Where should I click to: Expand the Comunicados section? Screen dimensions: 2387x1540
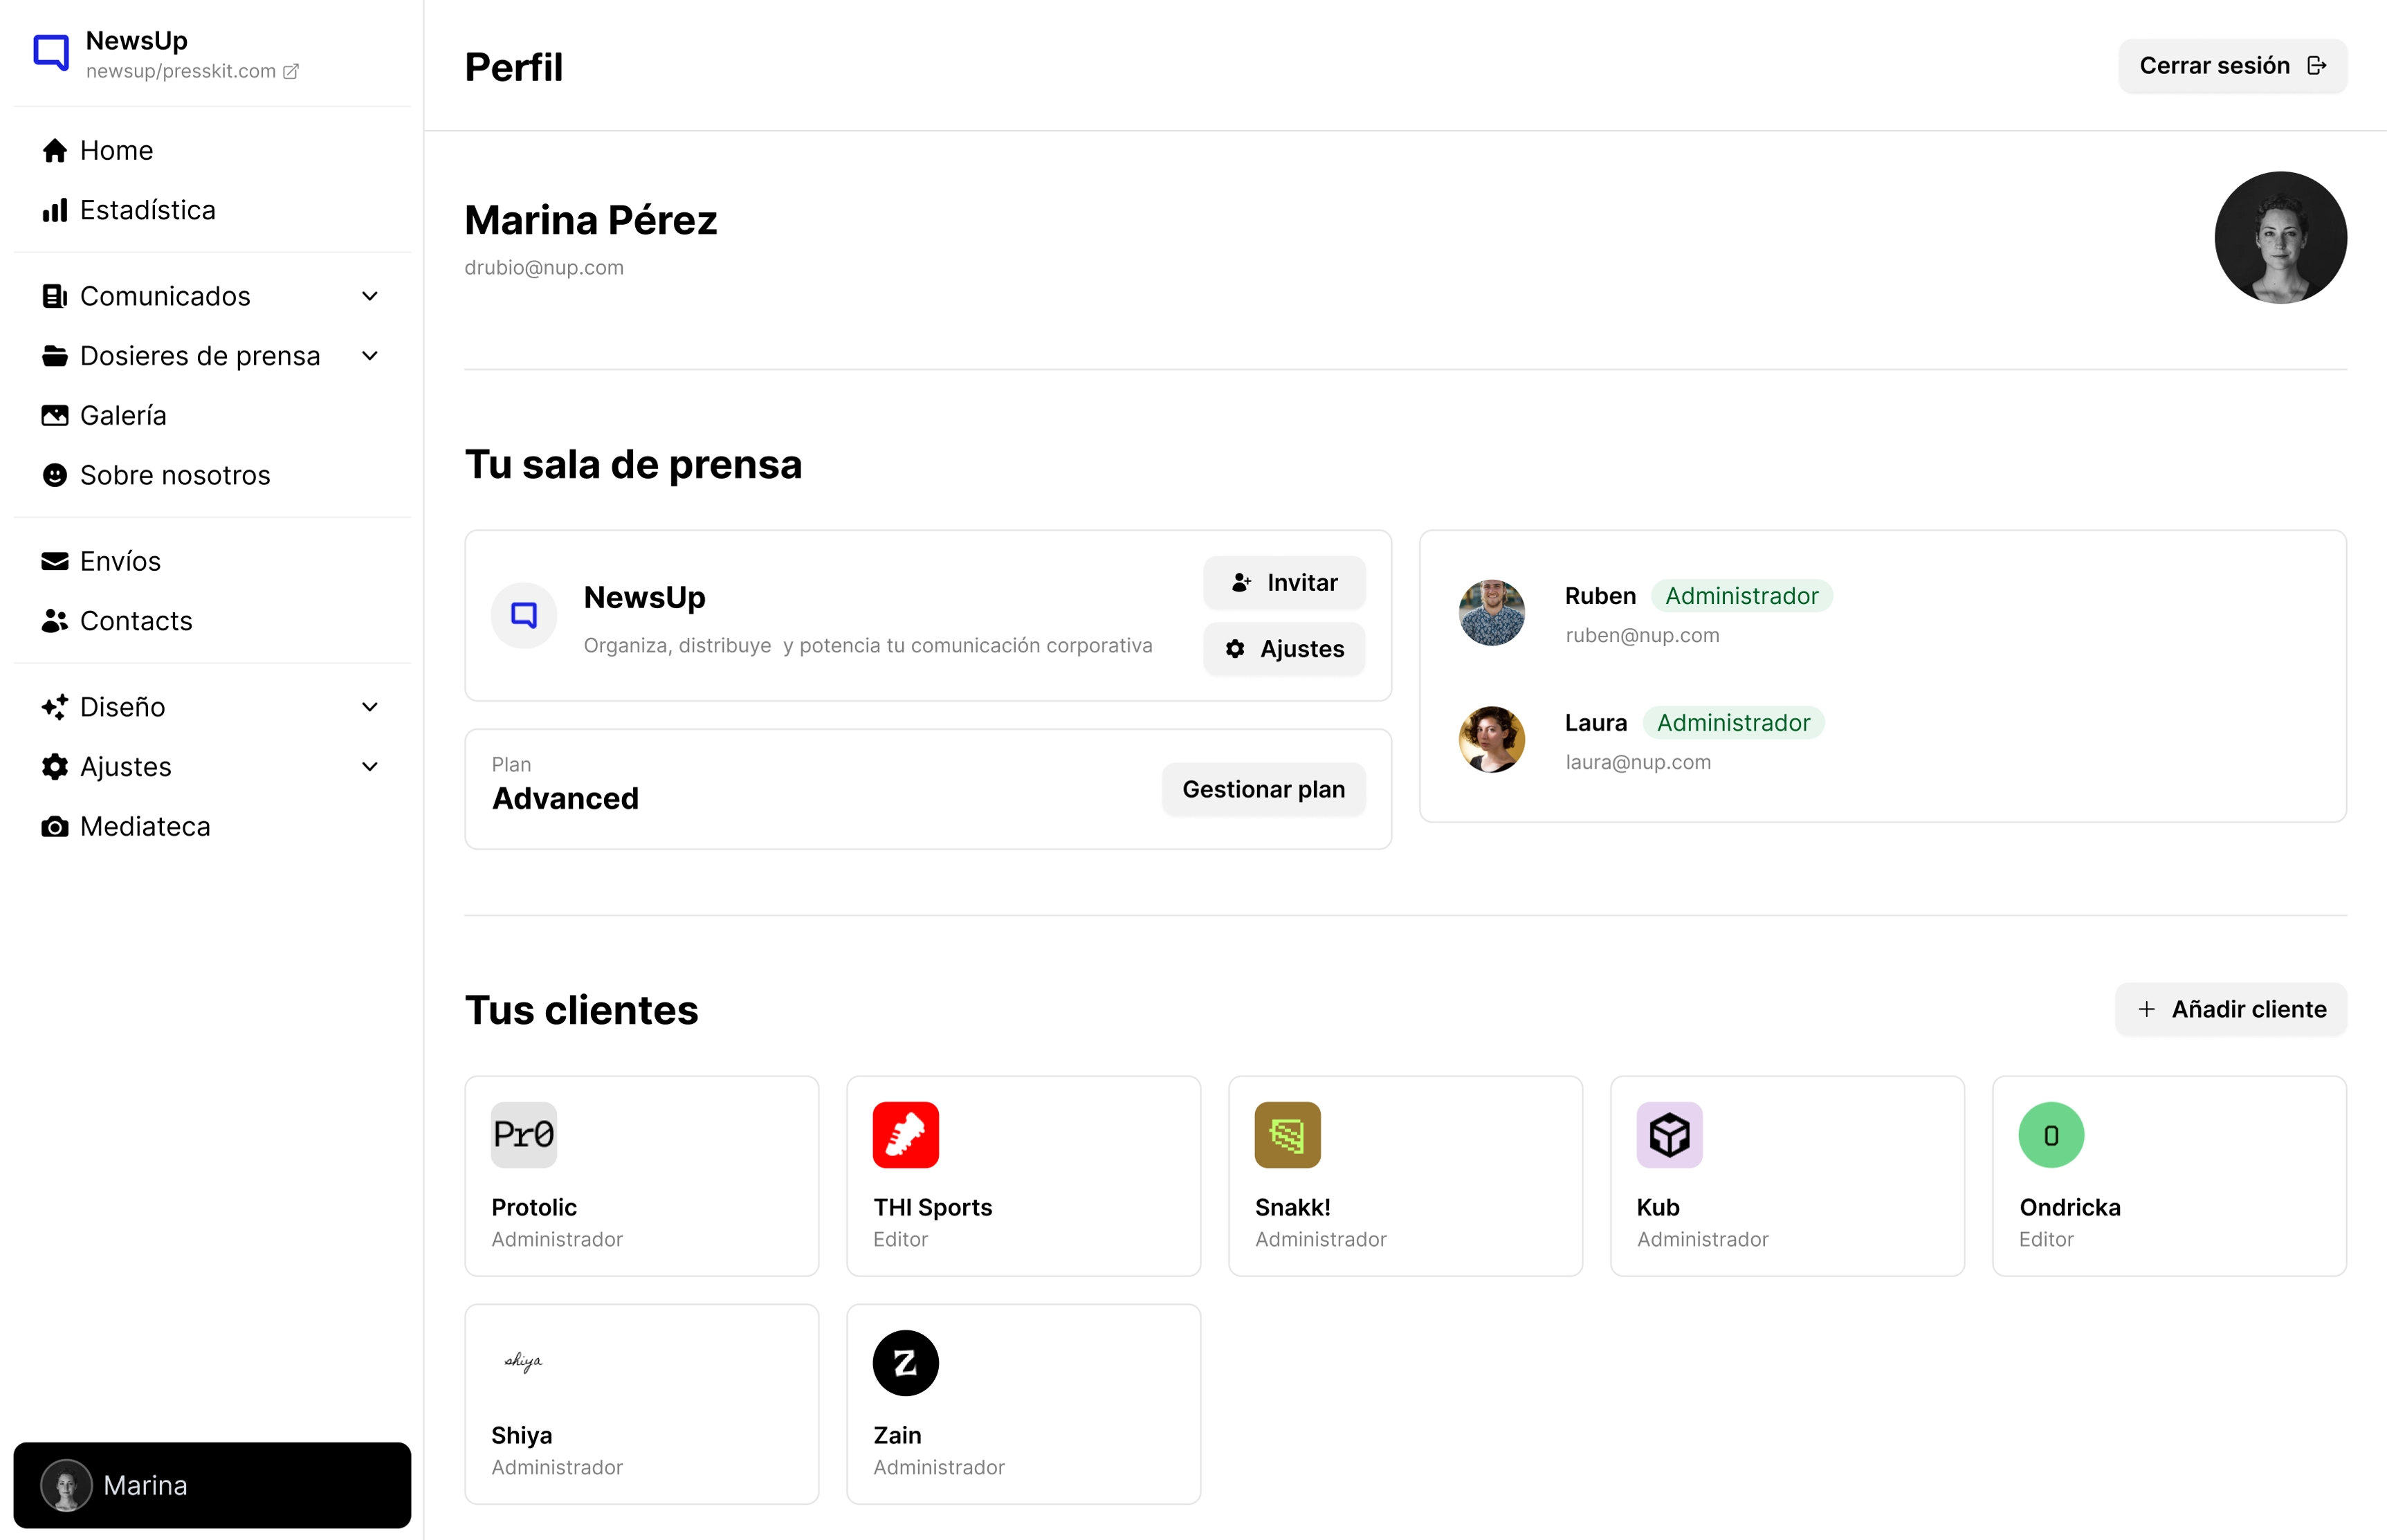click(370, 296)
